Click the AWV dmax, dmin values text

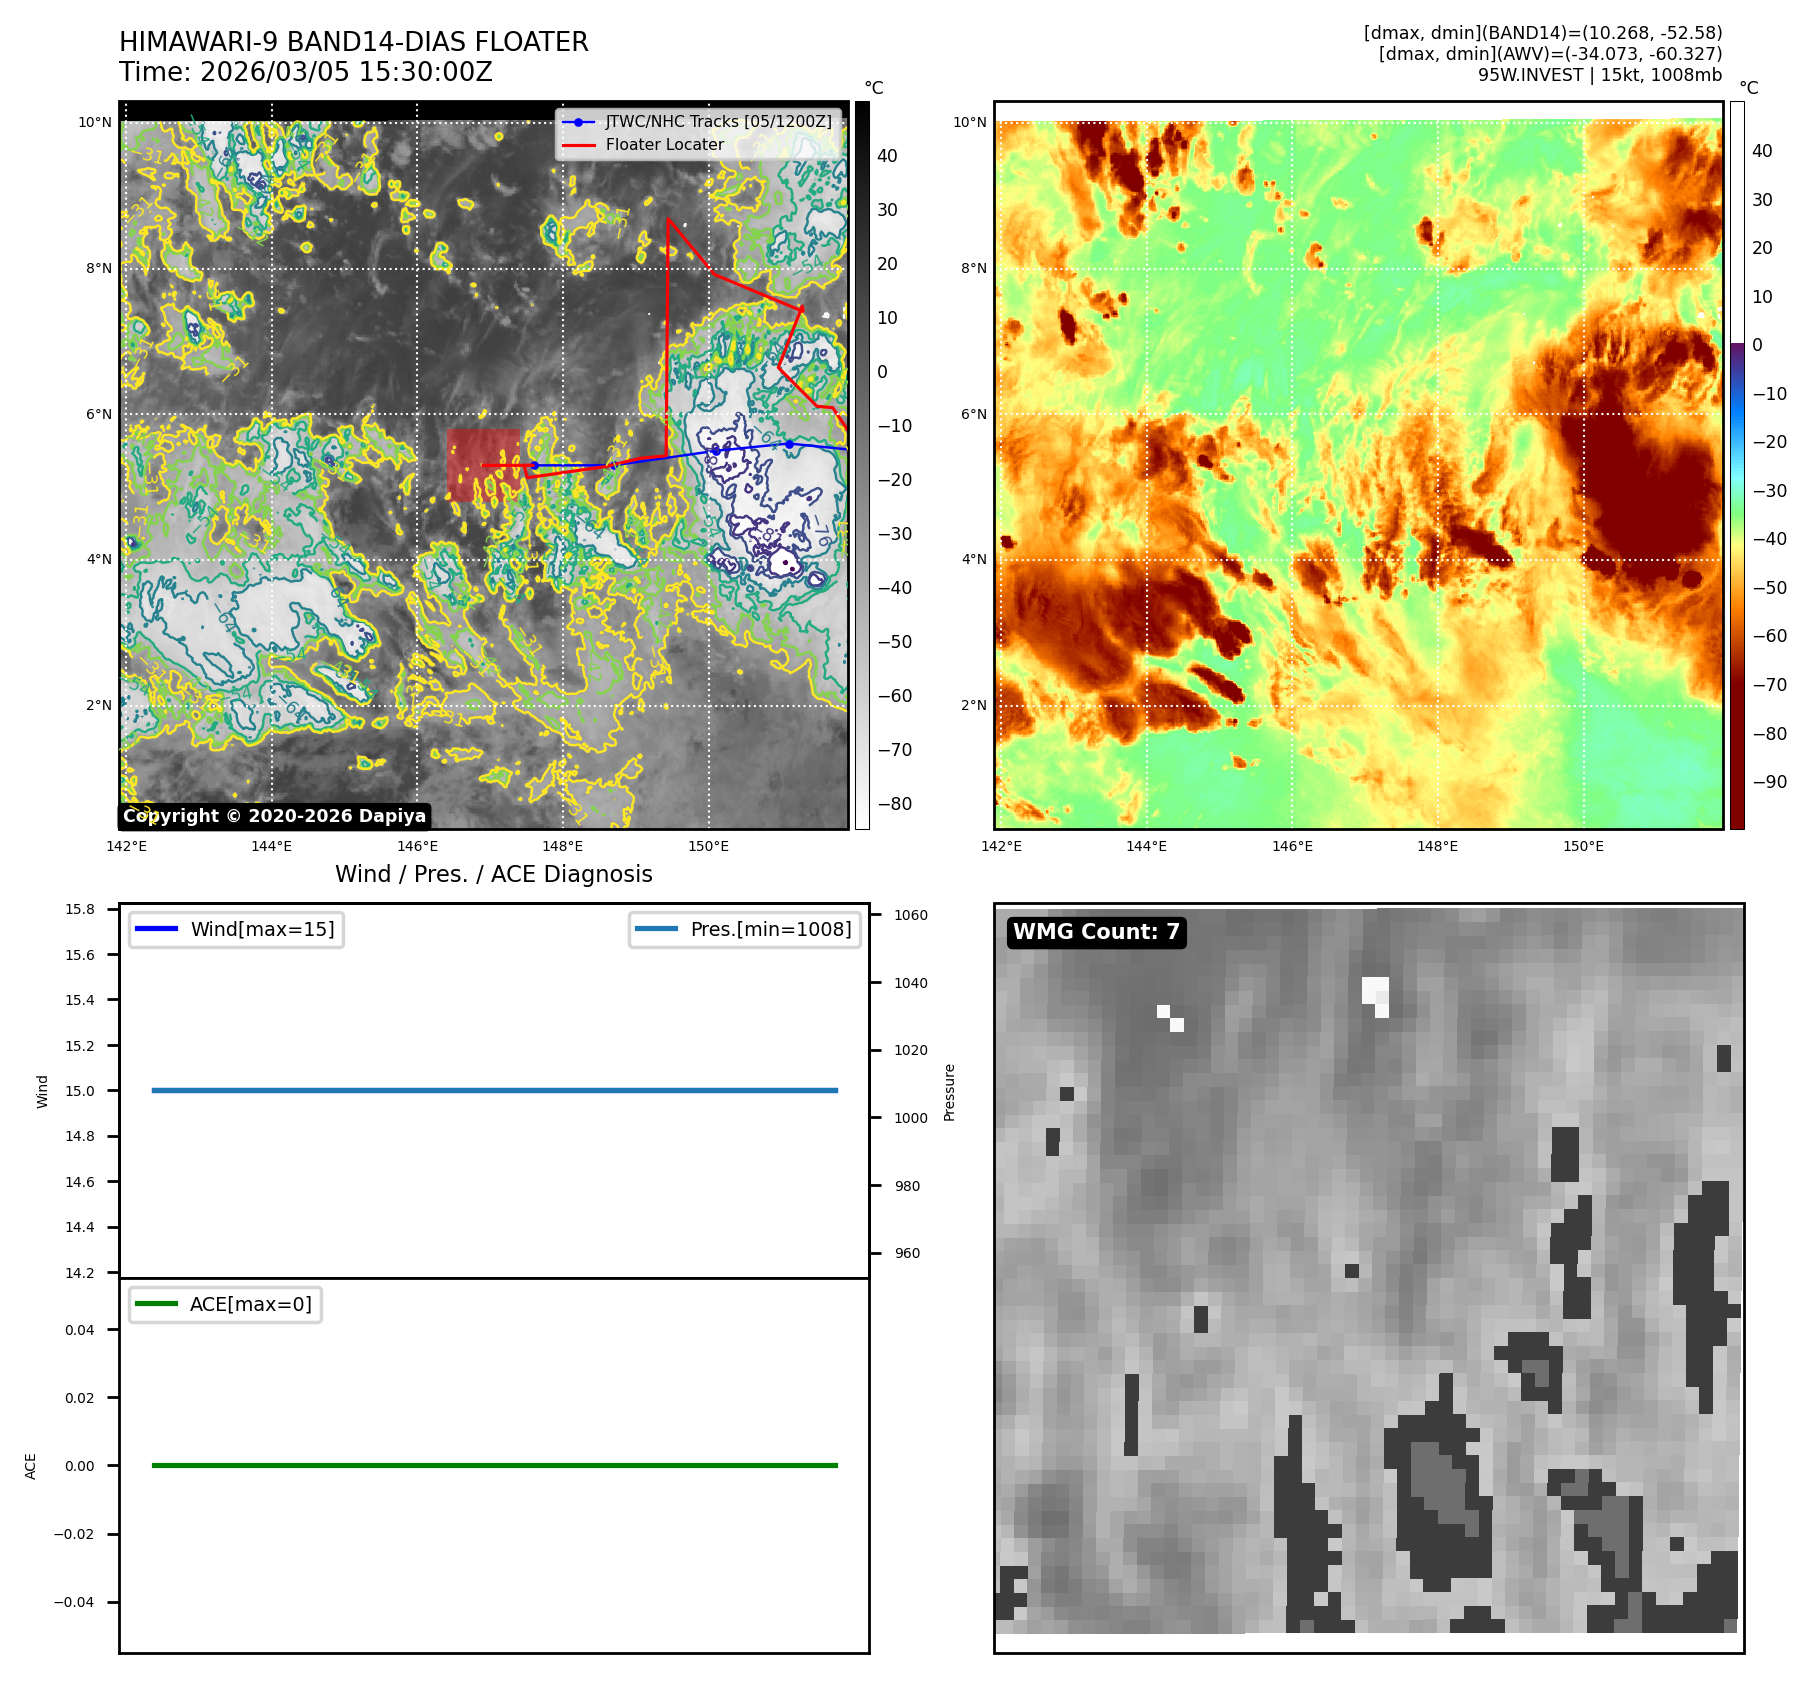[1549, 54]
